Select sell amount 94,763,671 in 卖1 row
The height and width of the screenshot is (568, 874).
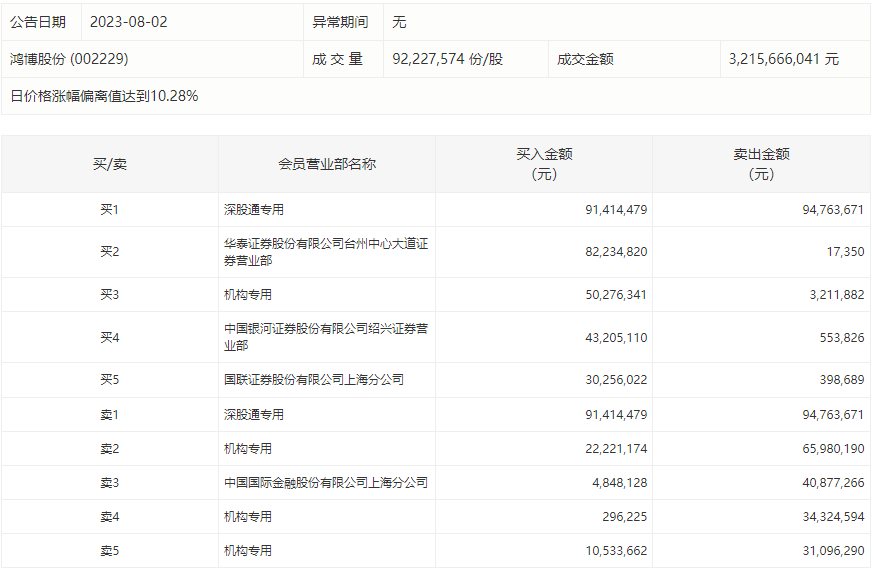tap(833, 415)
